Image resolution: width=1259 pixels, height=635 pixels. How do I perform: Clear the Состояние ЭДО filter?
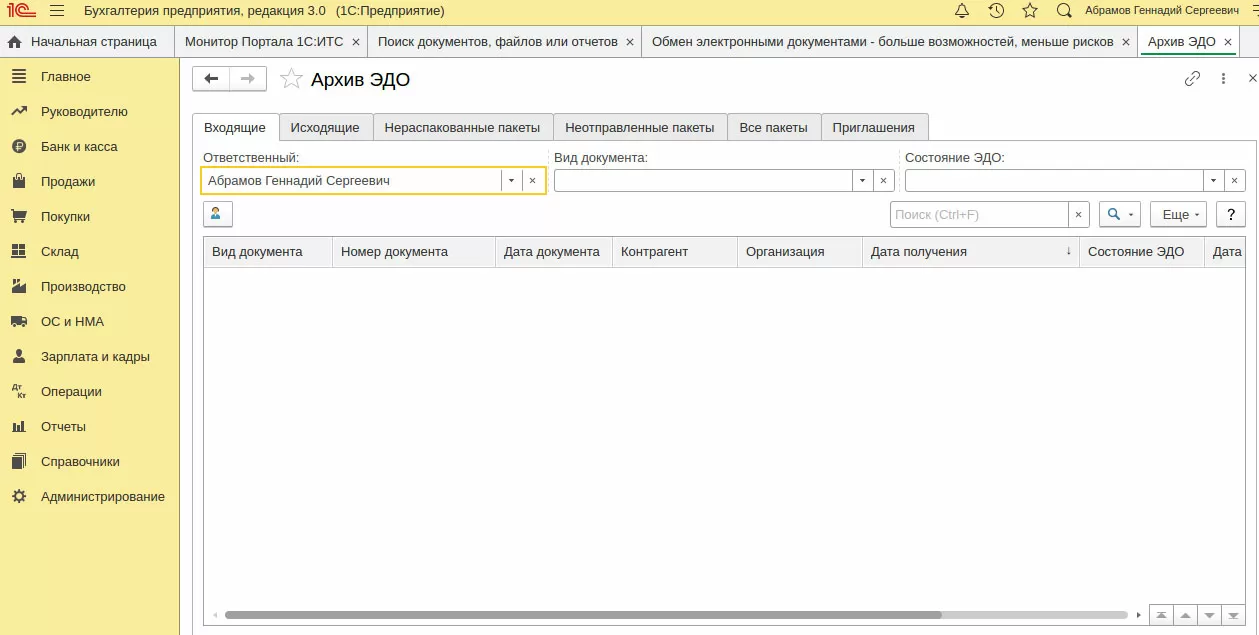[1235, 181]
